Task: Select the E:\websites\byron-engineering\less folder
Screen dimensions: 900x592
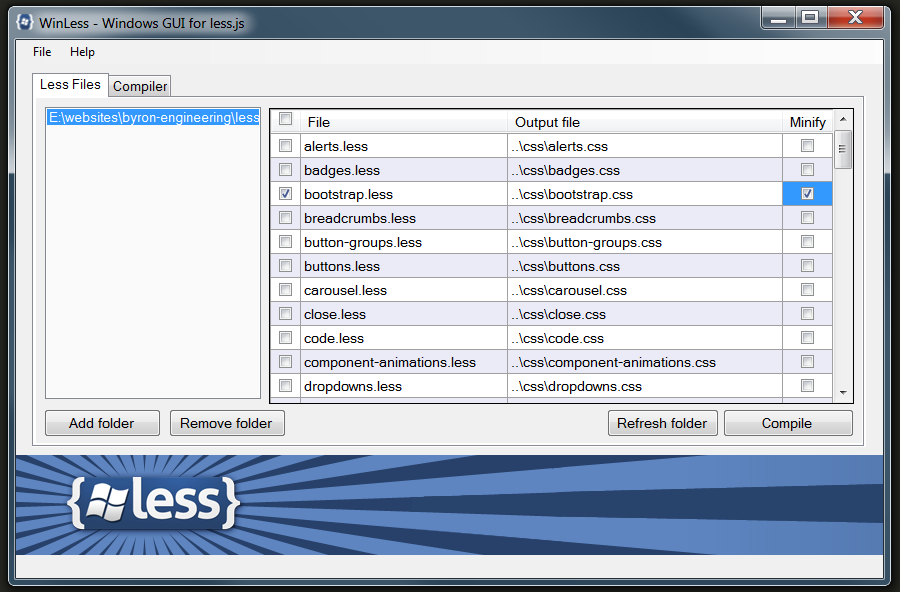Action: [153, 117]
